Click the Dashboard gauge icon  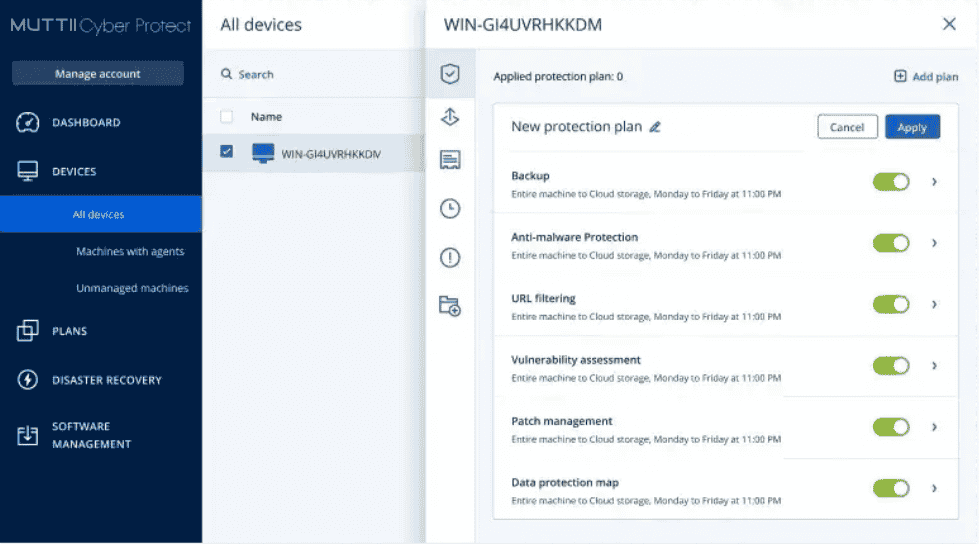28,123
